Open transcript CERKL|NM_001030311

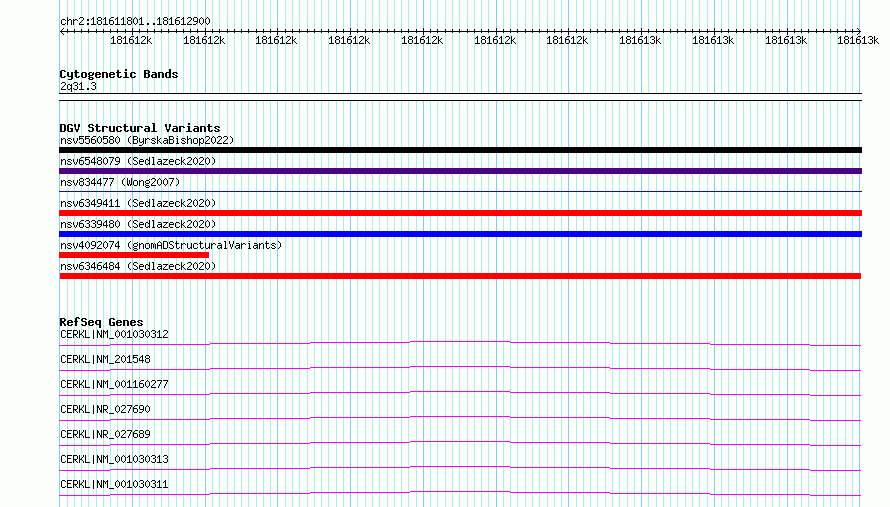[114, 484]
